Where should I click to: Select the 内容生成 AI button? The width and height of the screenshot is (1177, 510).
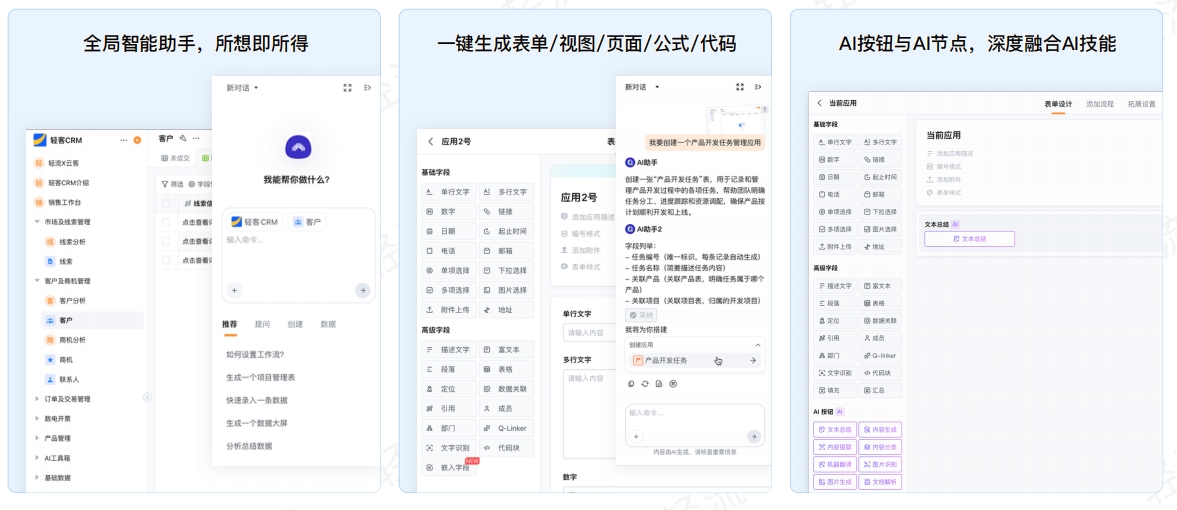[879, 429]
